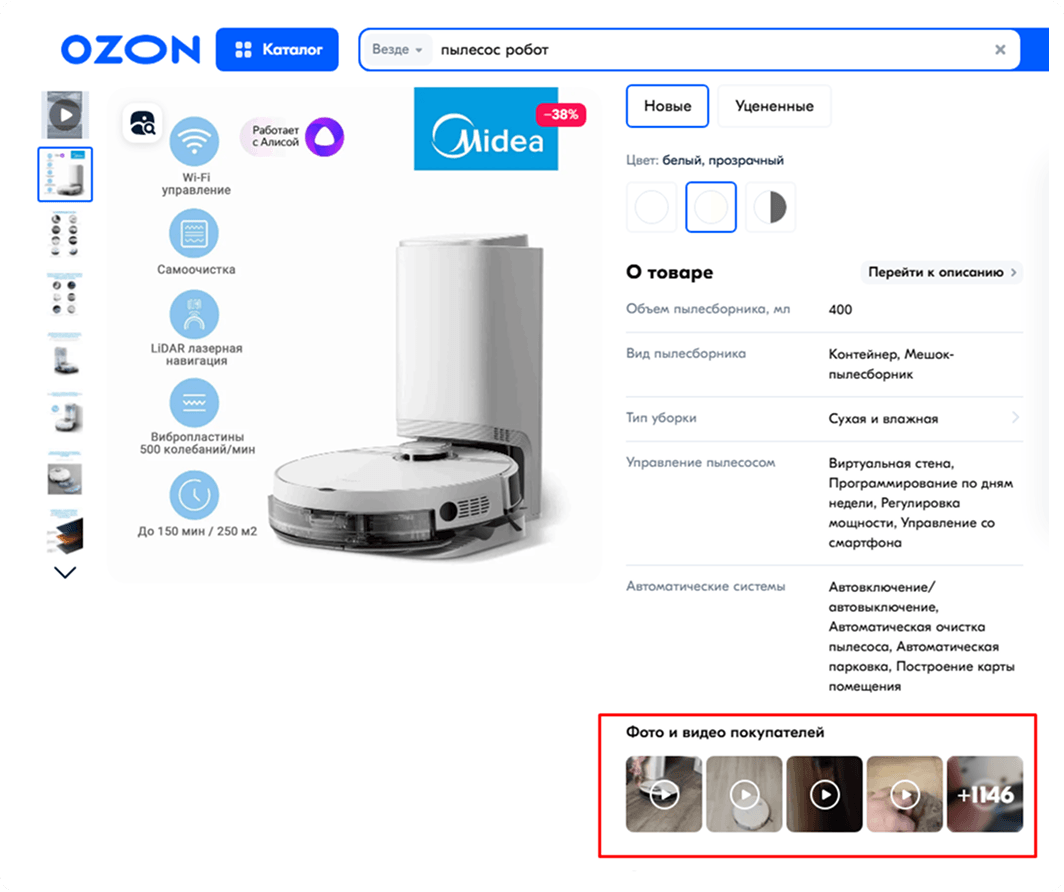Switch to the Уцененные tab
1064x892 pixels.
coord(774,106)
